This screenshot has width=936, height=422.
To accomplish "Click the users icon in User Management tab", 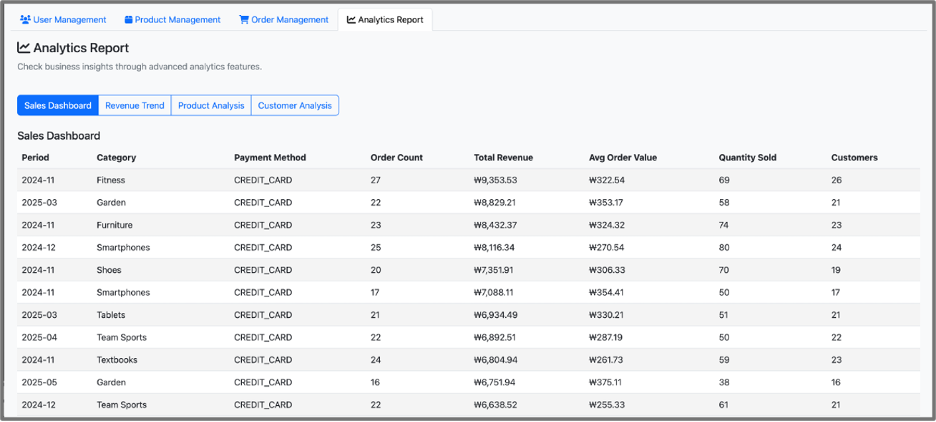I will pos(25,20).
